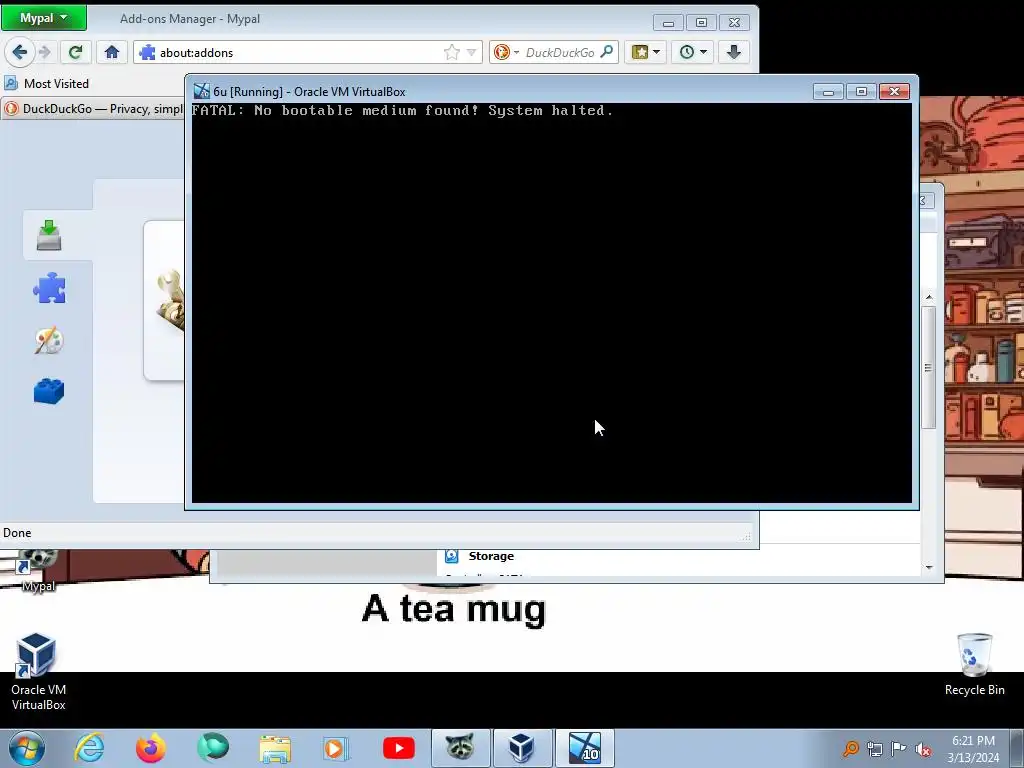
Task: Maximize the 6u VirtualBox VM window
Action: (861, 91)
